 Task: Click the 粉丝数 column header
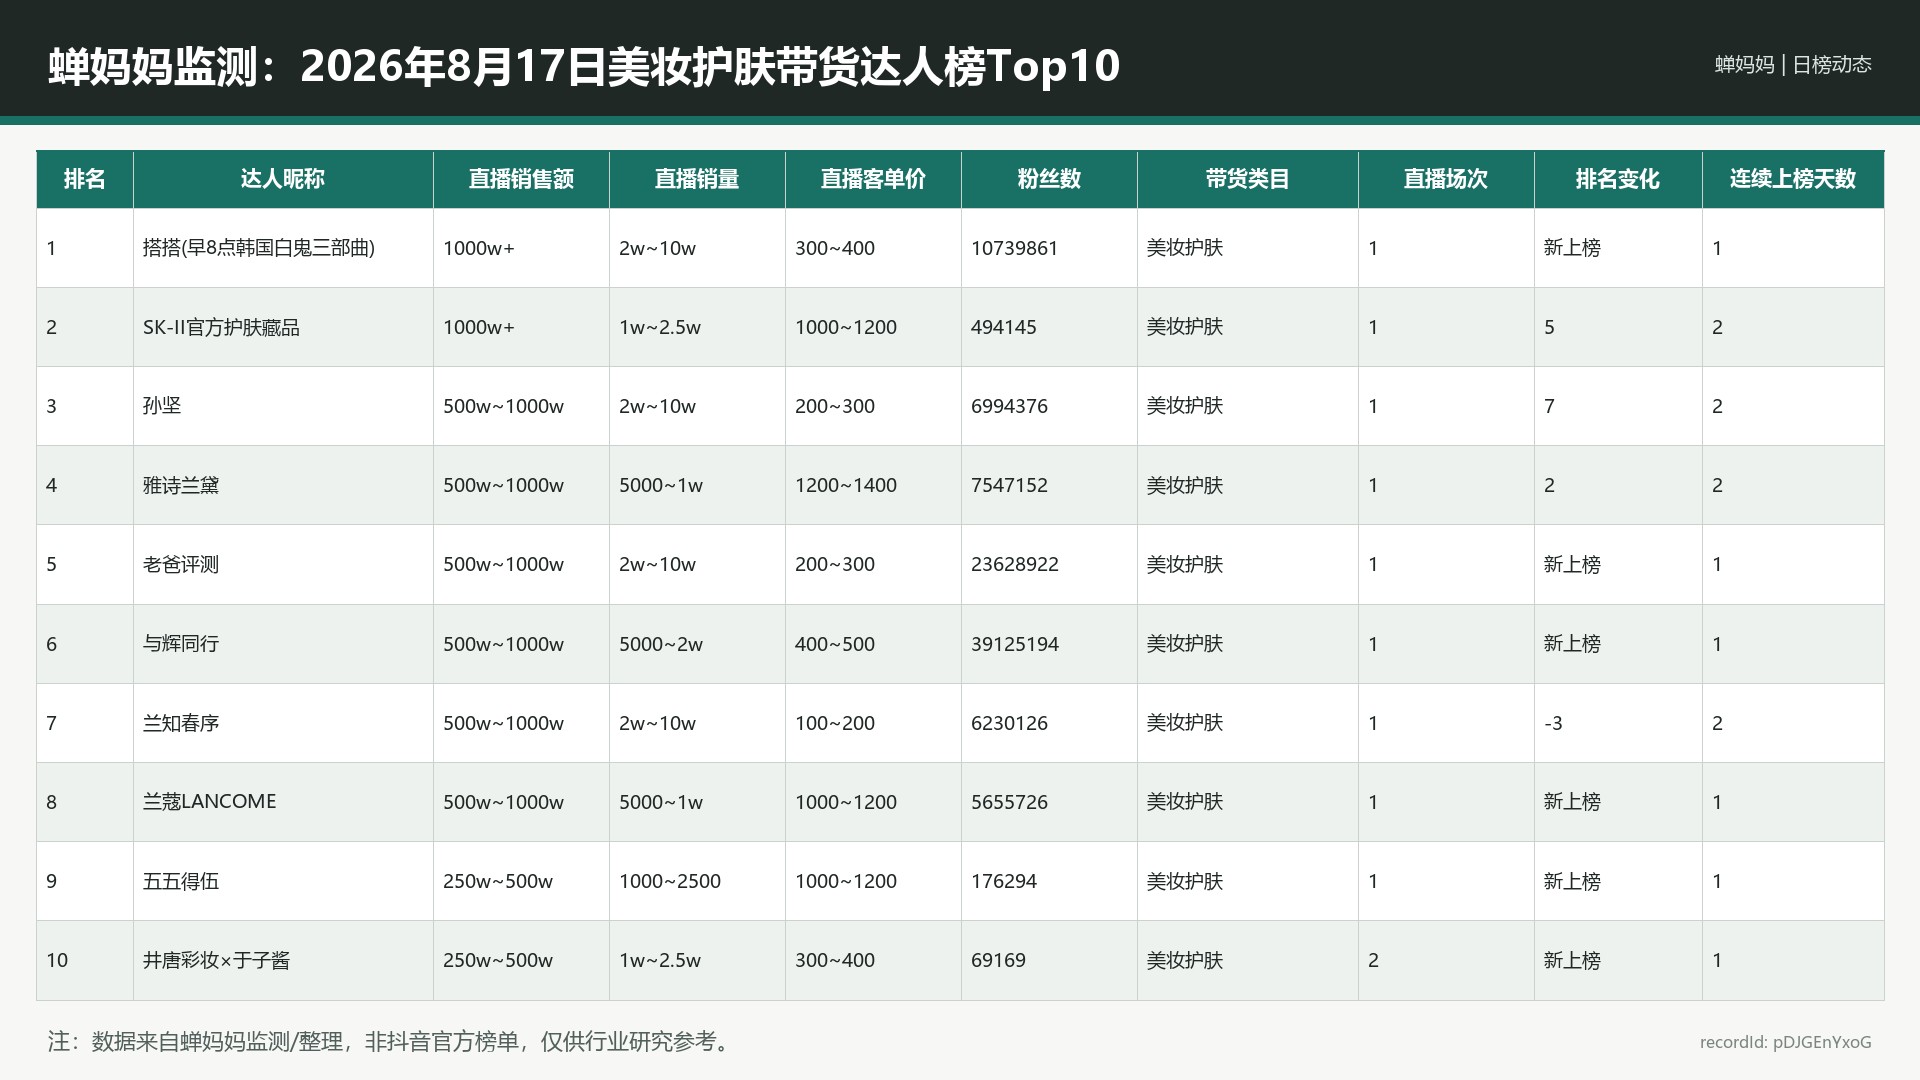click(1049, 179)
